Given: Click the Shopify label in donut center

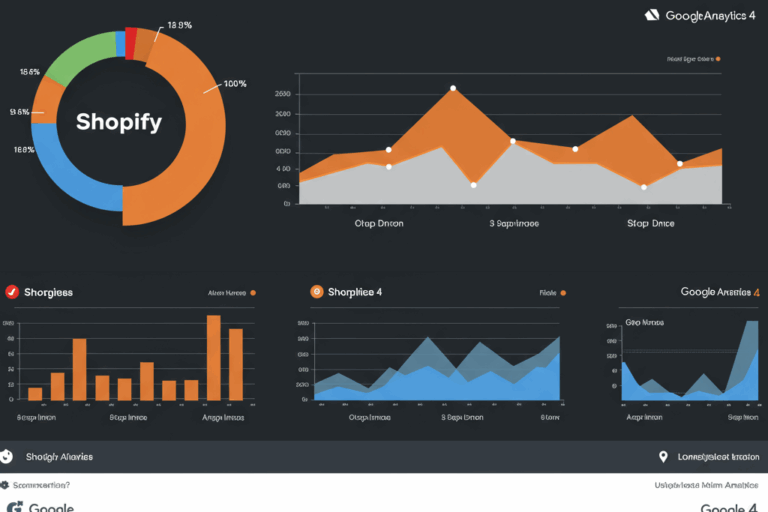Looking at the screenshot, I should (118, 121).
